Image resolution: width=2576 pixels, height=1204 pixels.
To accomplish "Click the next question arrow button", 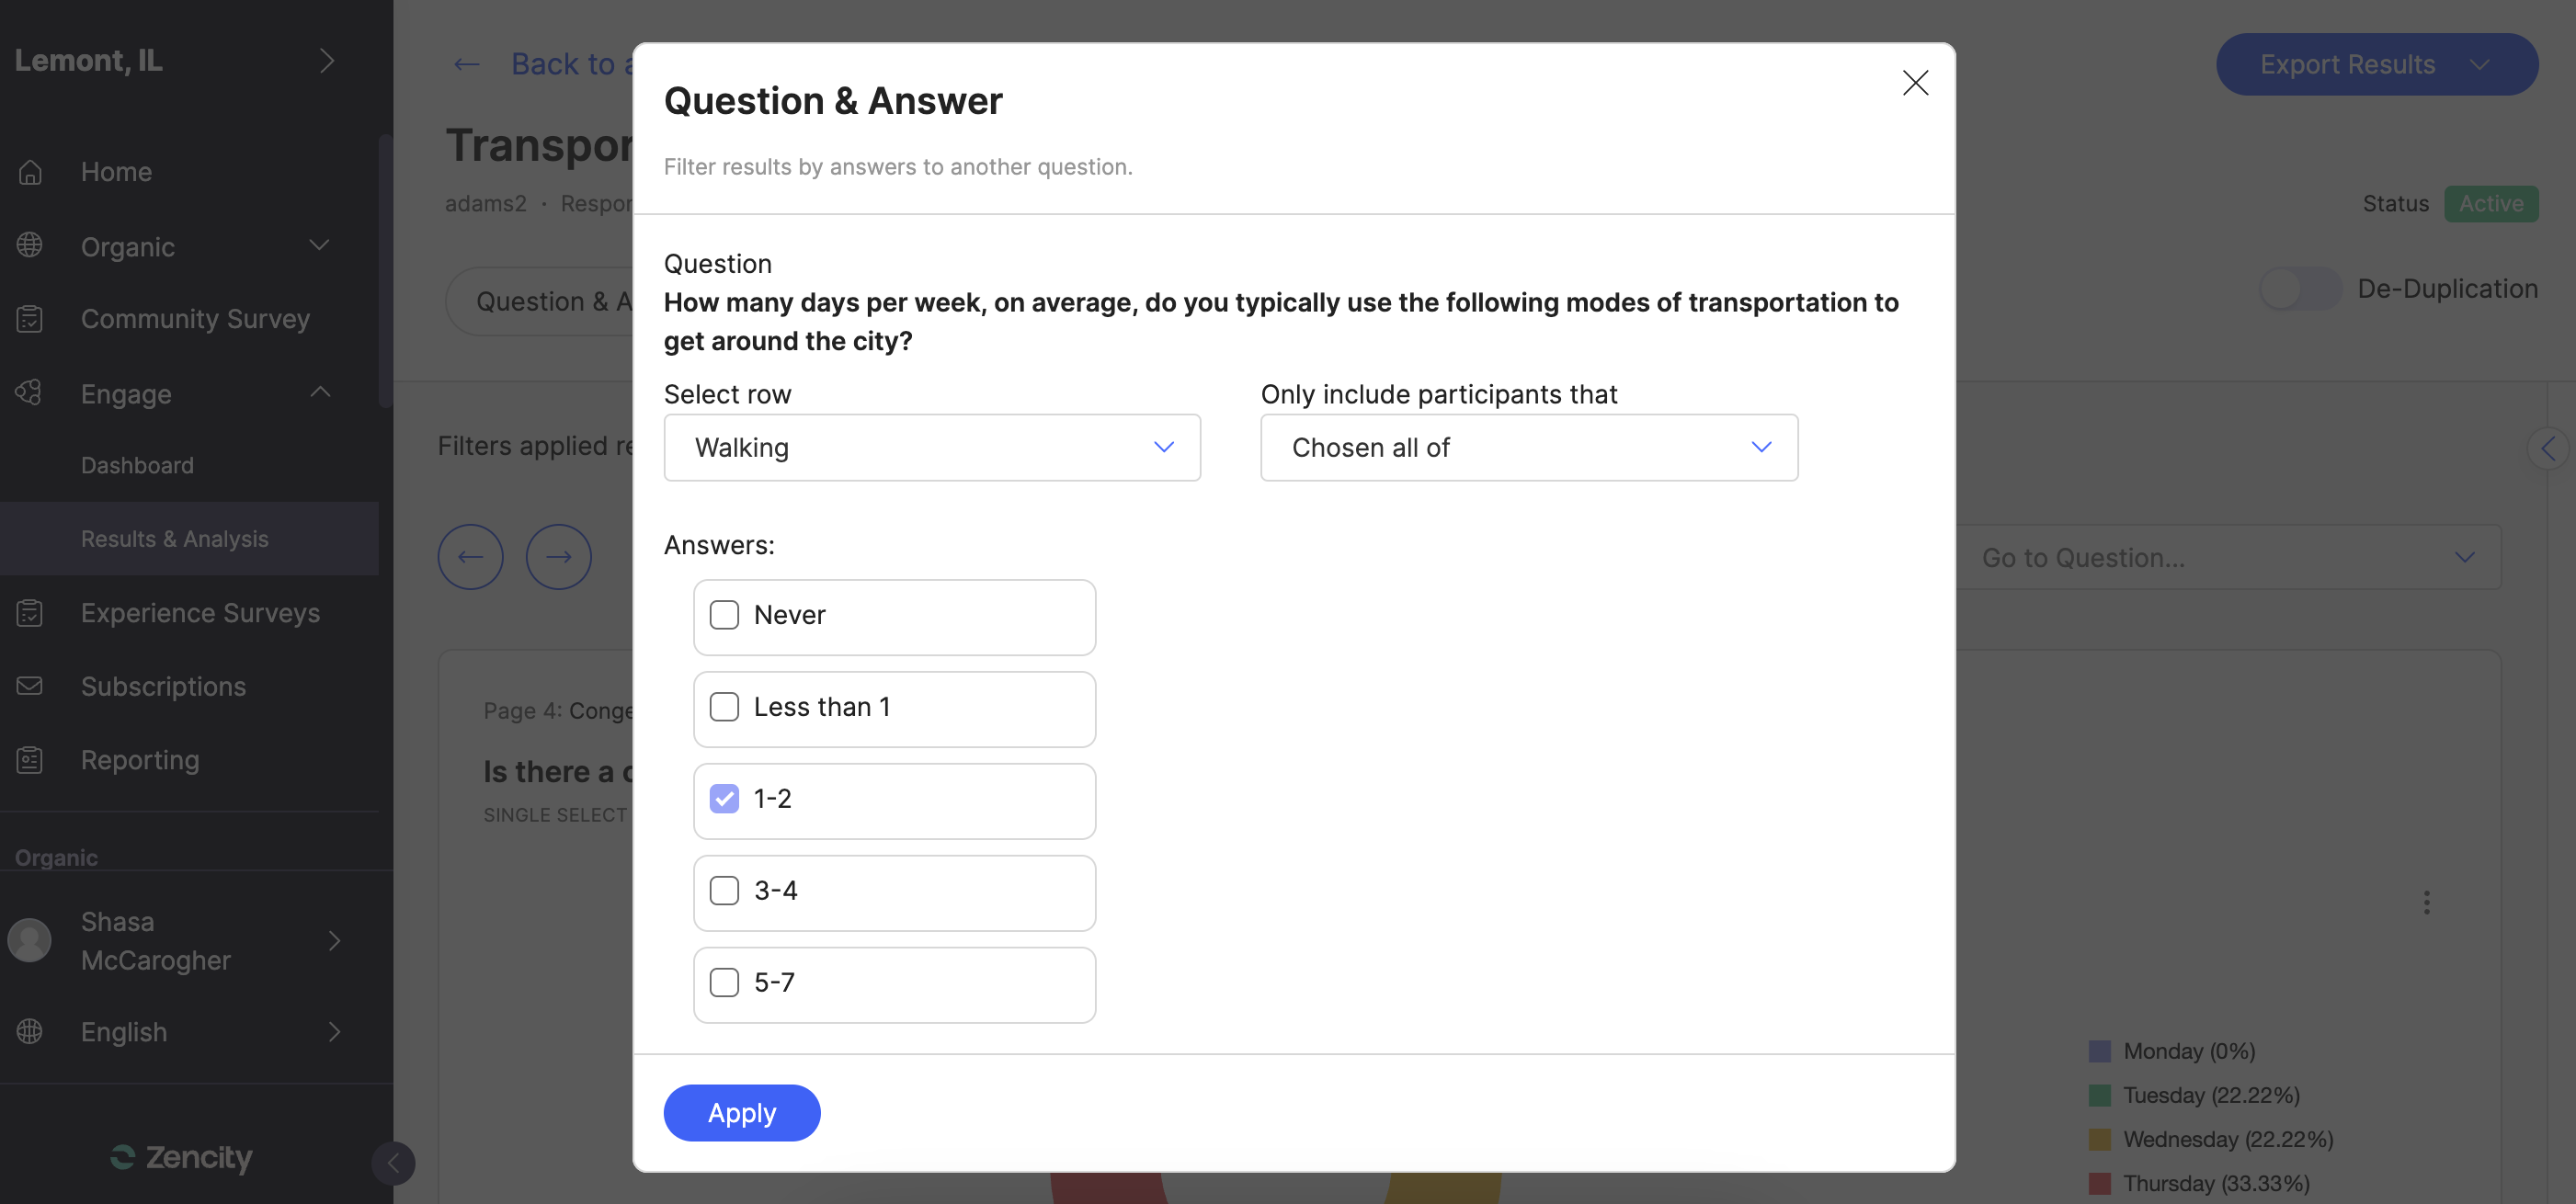I will (558, 557).
